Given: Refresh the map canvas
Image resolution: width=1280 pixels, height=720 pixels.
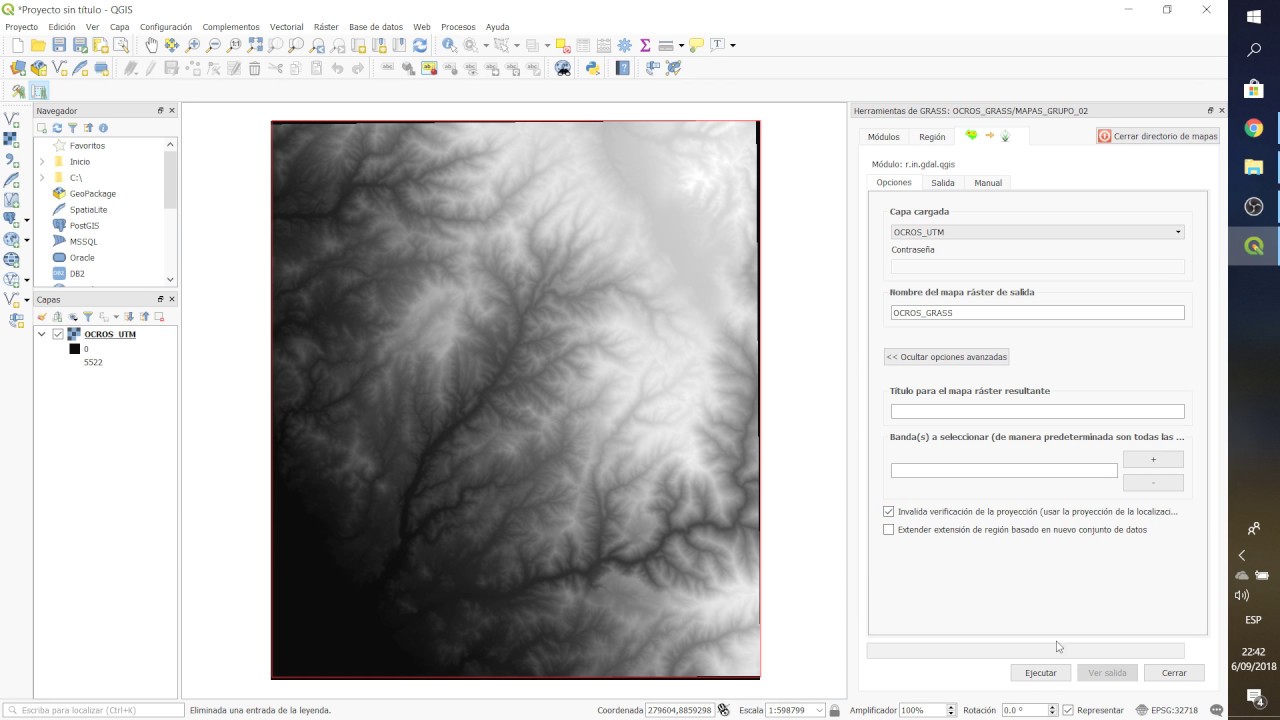Looking at the screenshot, I should [420, 45].
